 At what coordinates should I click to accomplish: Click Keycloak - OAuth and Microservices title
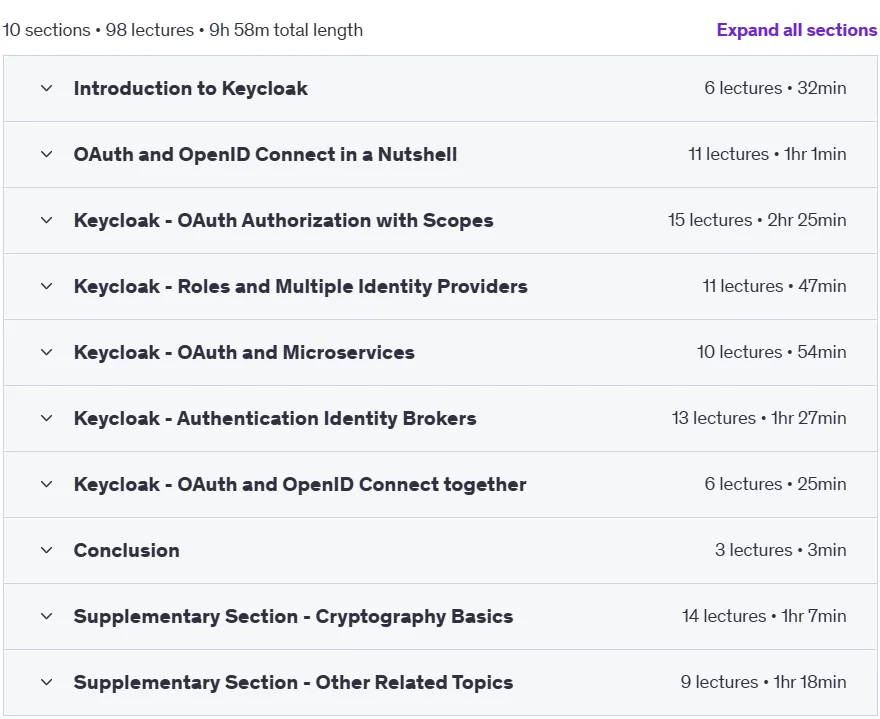coord(244,352)
